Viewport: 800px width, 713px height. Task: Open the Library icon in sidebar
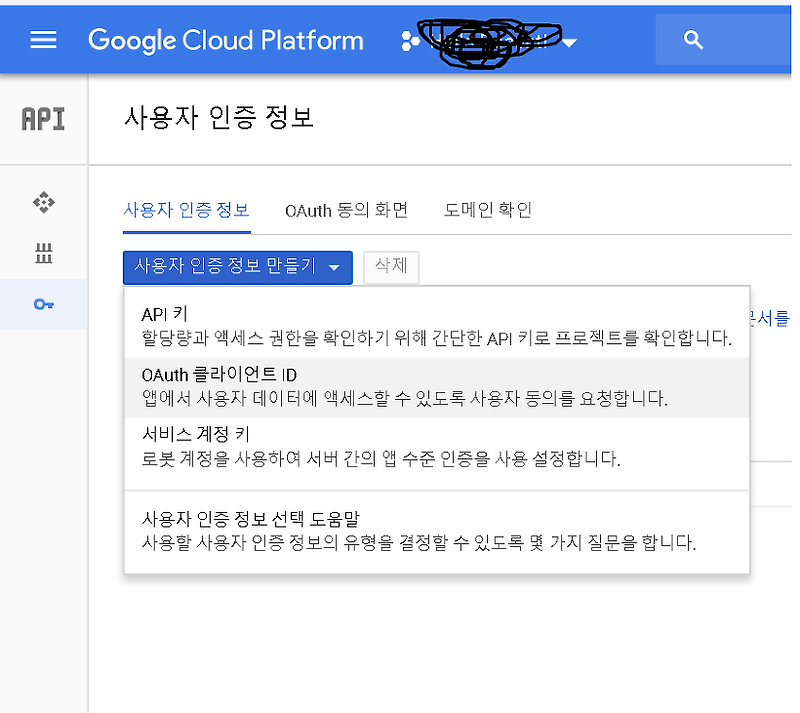(44, 253)
